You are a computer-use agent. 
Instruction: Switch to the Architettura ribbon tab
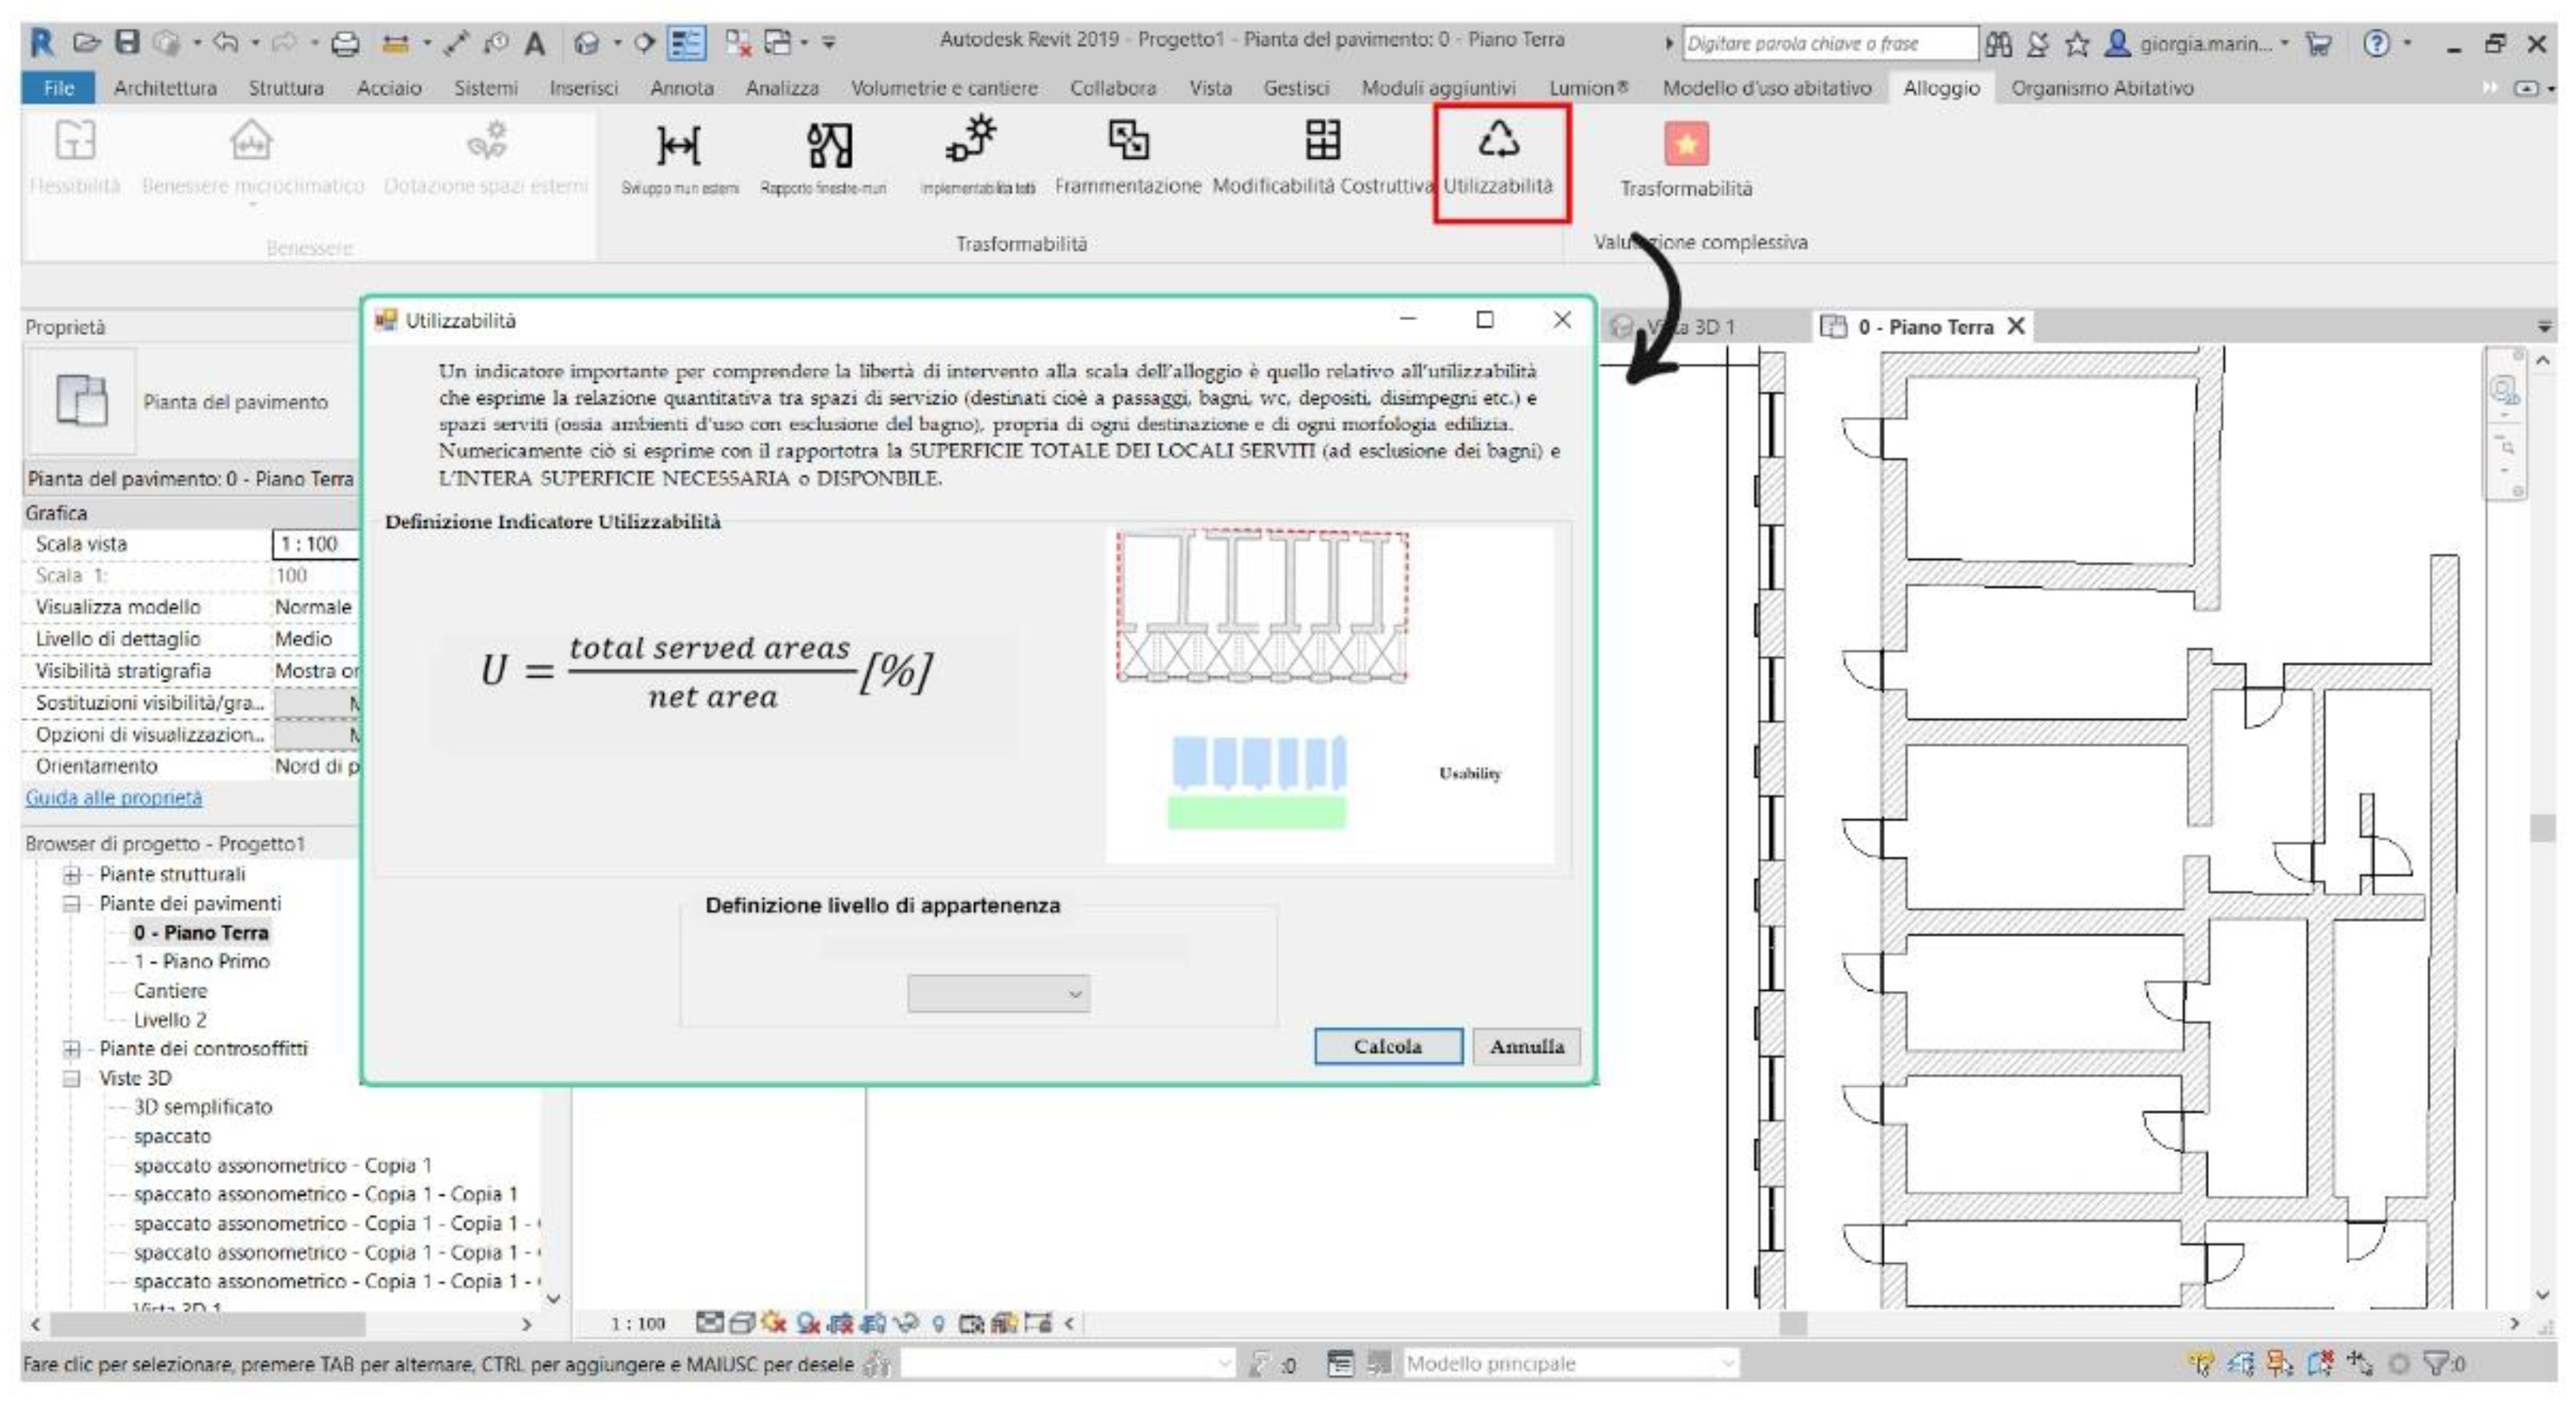tap(165, 88)
